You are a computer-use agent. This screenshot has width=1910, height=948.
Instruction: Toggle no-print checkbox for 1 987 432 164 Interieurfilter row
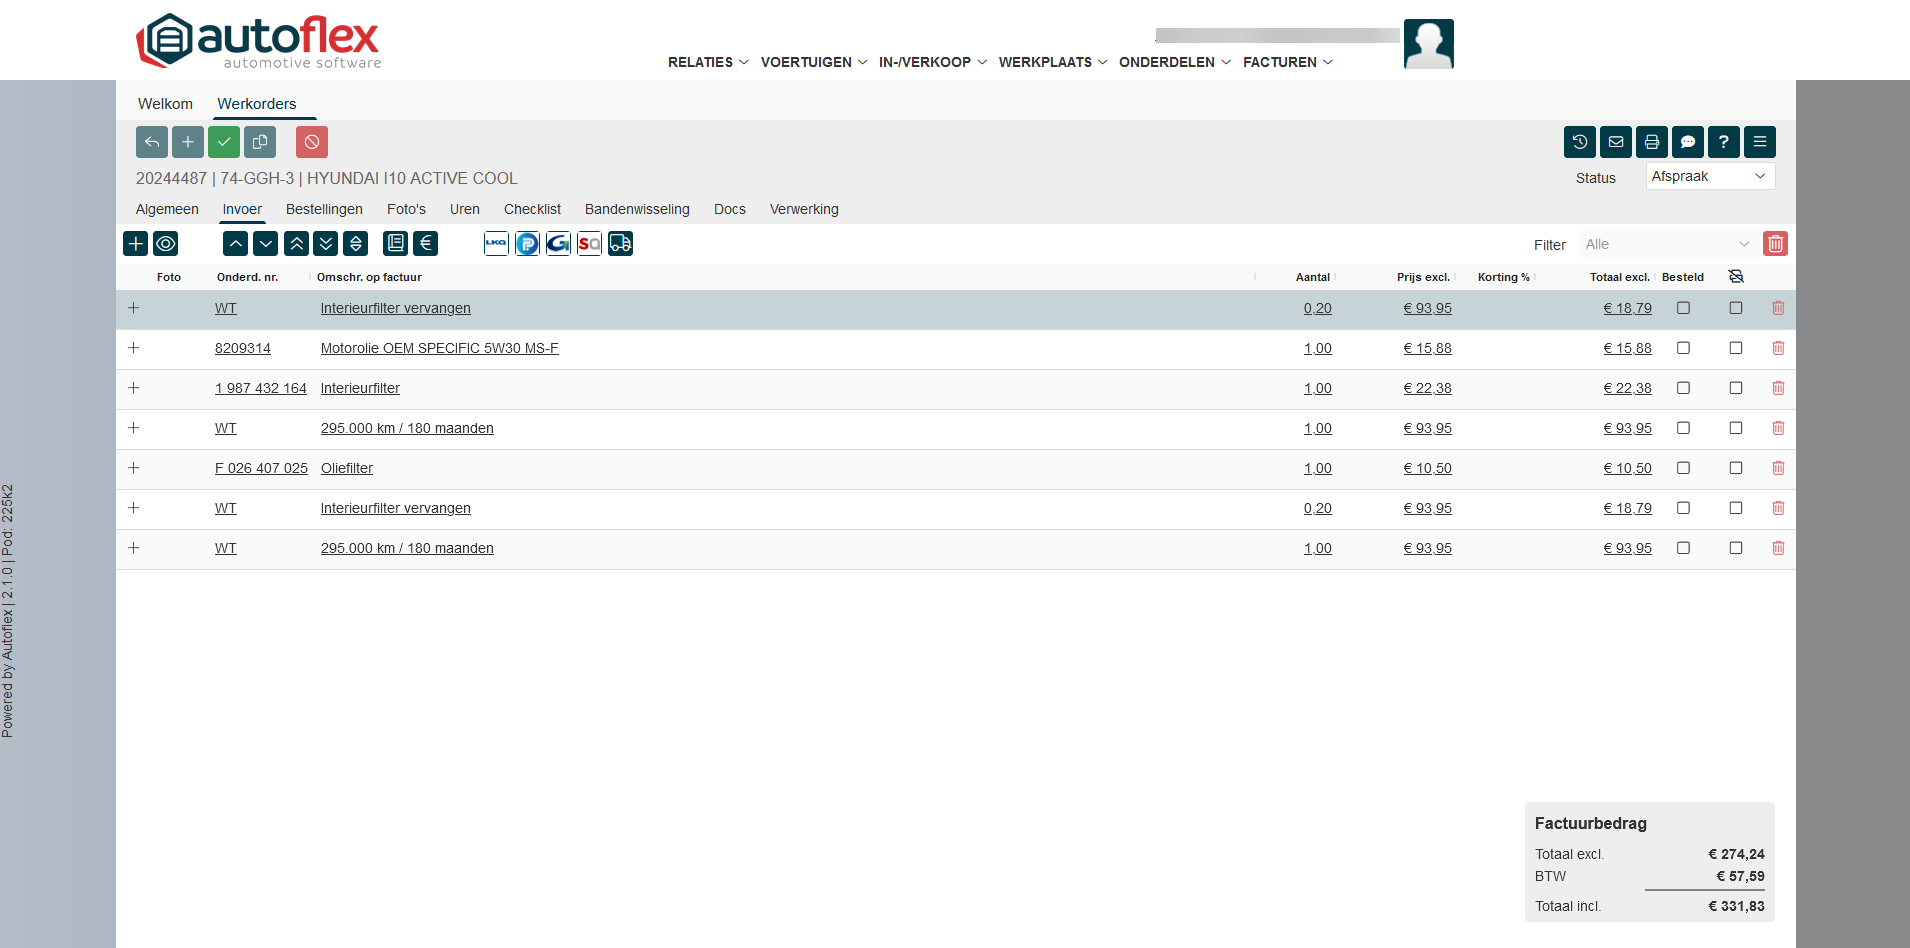click(x=1736, y=388)
